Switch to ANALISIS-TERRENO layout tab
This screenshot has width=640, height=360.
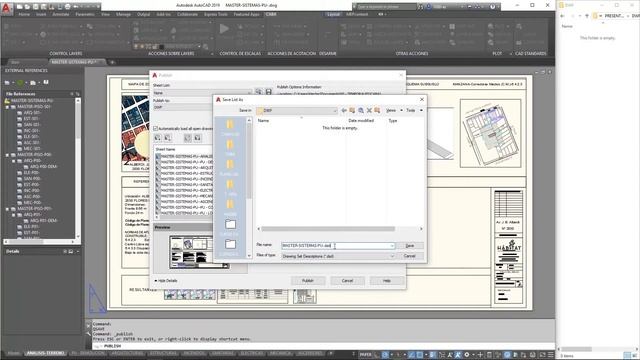(x=45, y=353)
